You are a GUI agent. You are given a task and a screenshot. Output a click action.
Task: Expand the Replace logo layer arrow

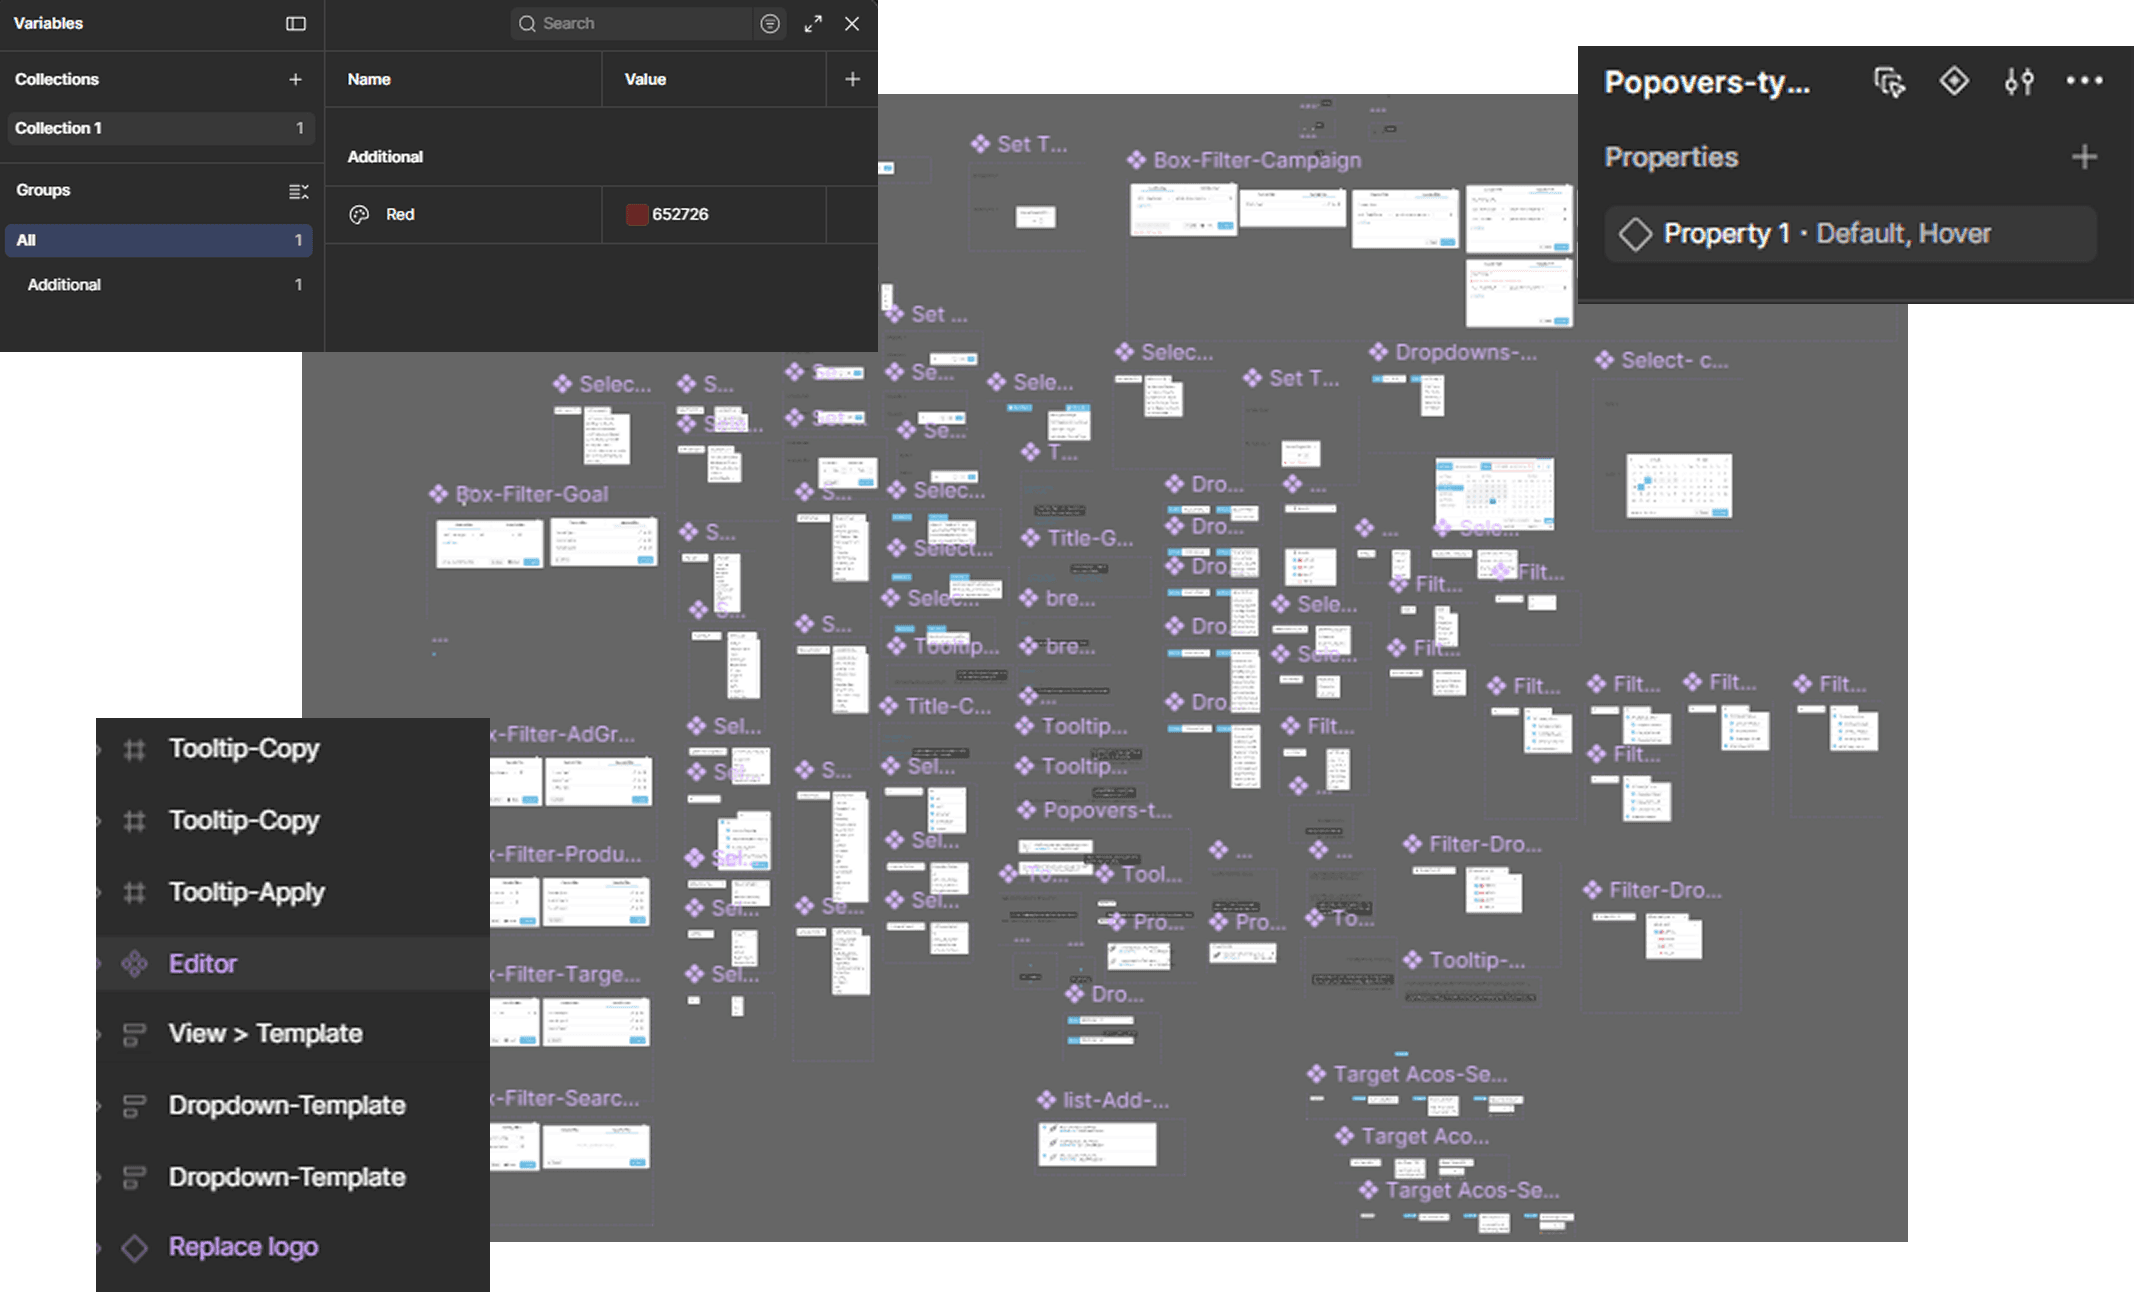pos(100,1247)
